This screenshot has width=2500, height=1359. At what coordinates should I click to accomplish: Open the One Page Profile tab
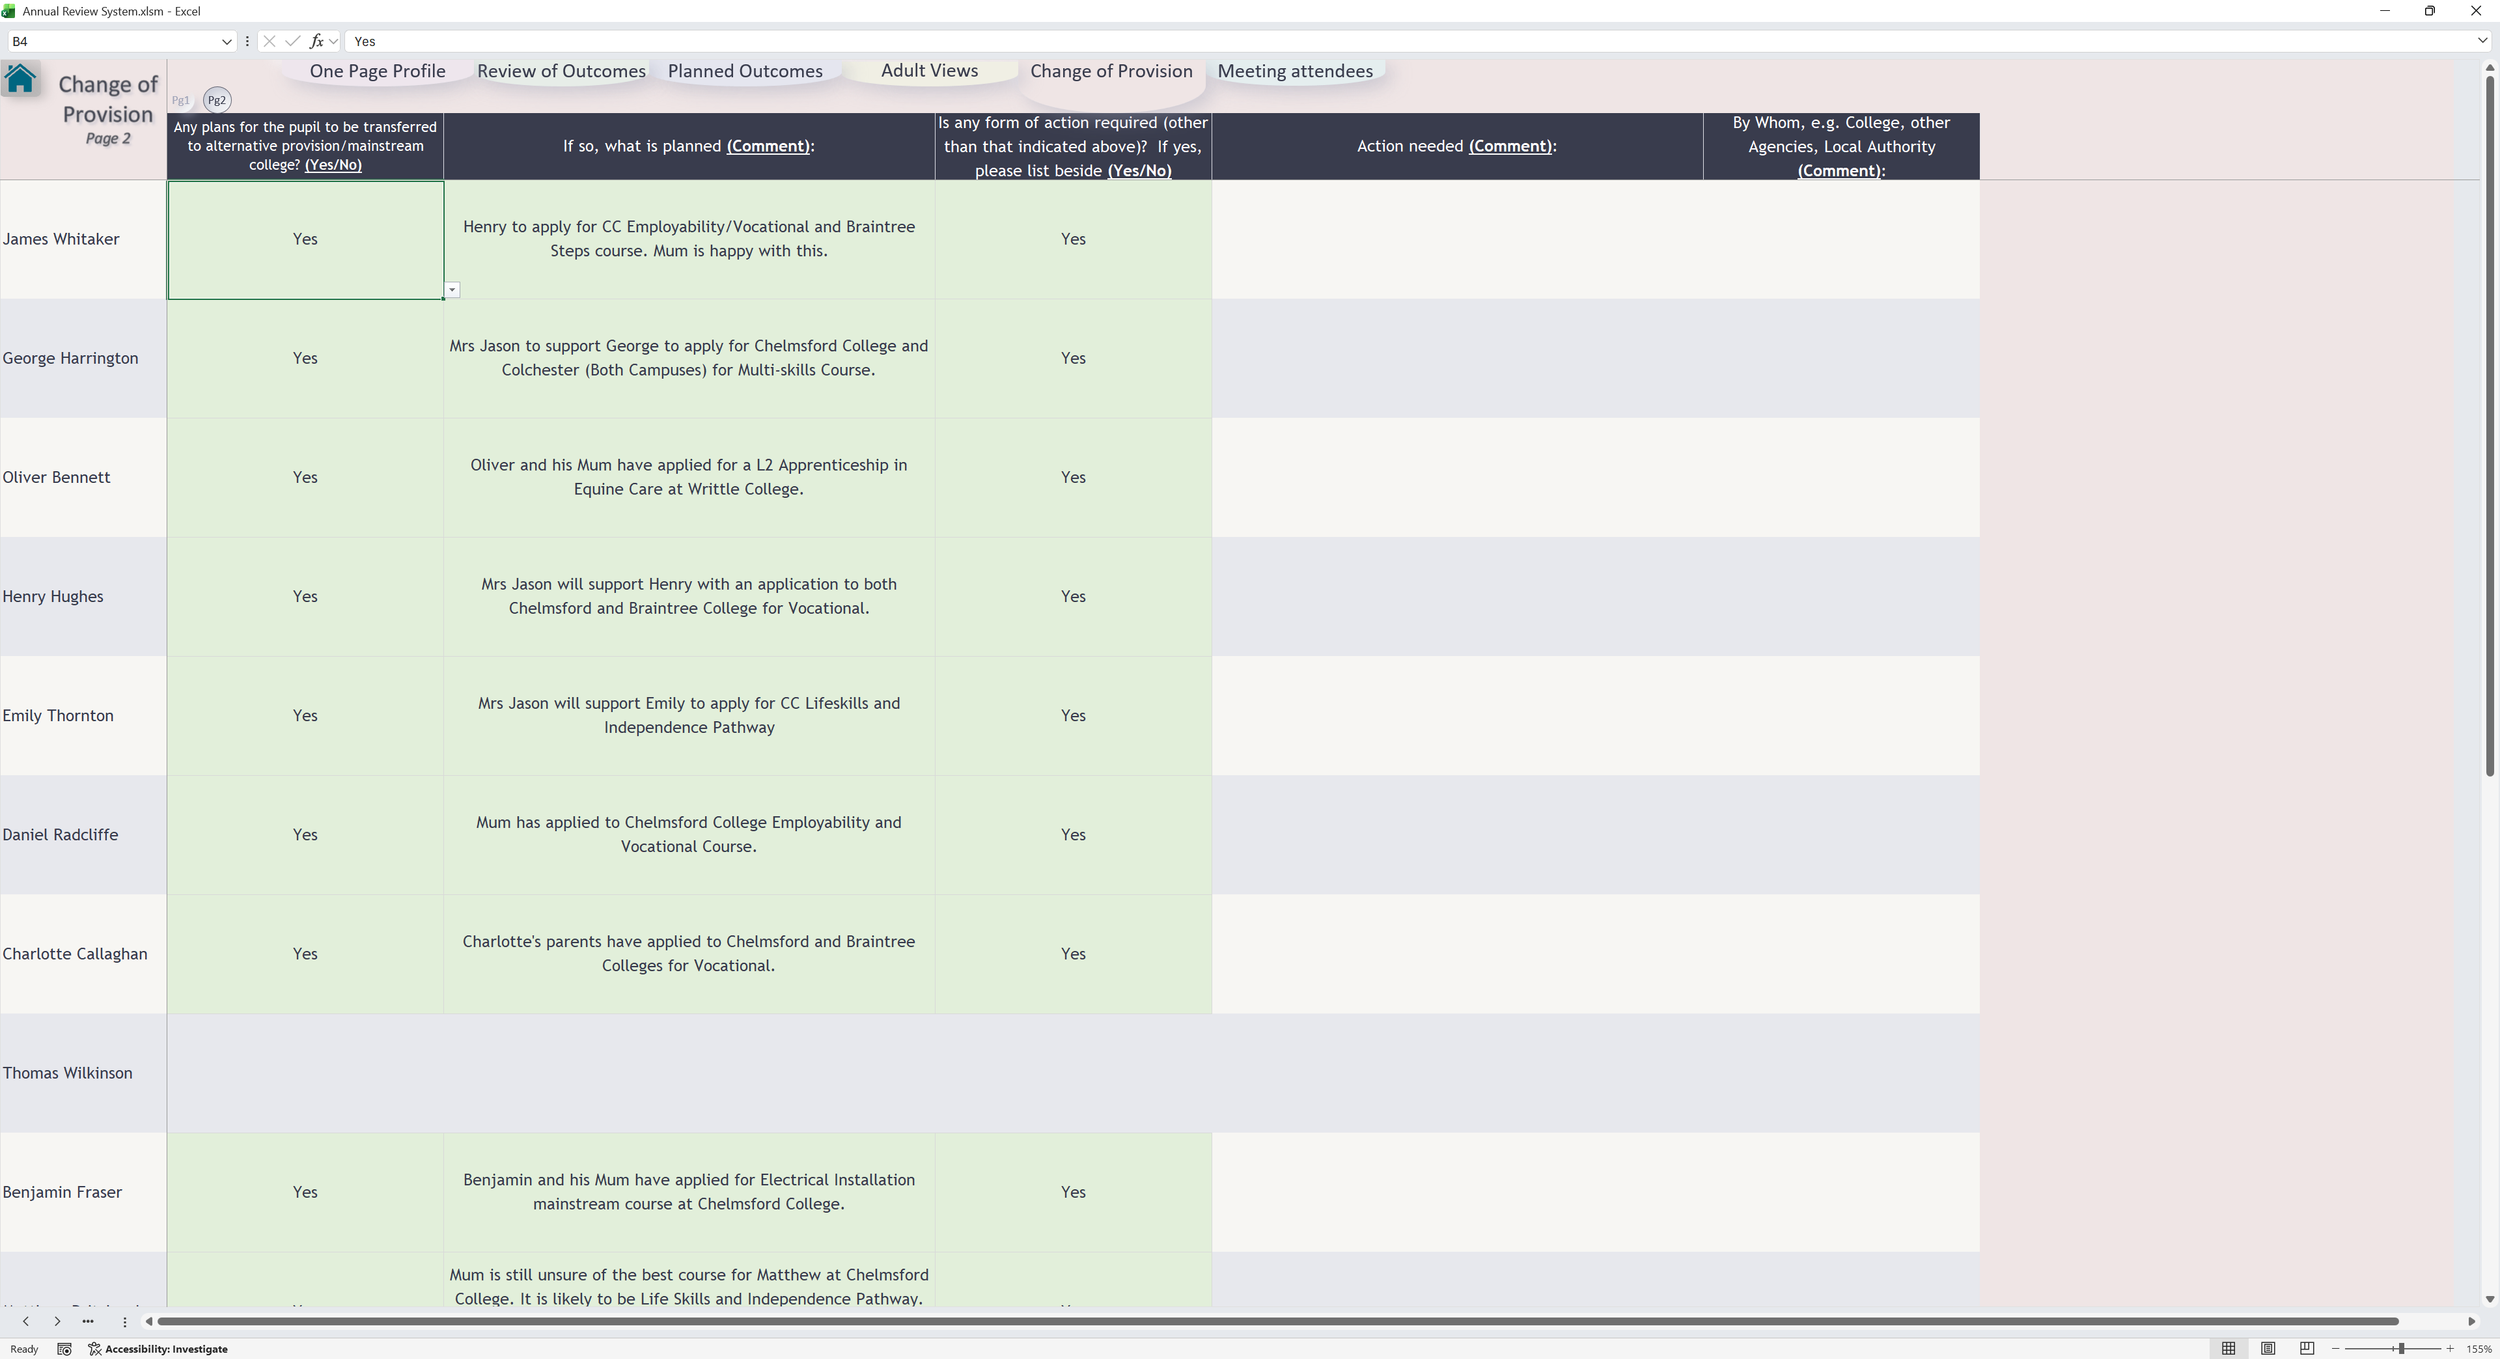(377, 71)
